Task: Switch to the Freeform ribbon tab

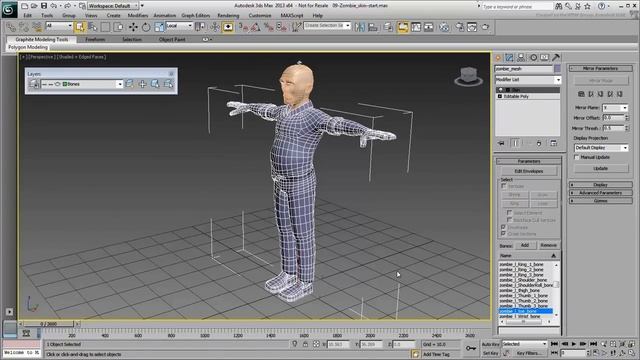Action: [x=95, y=40]
